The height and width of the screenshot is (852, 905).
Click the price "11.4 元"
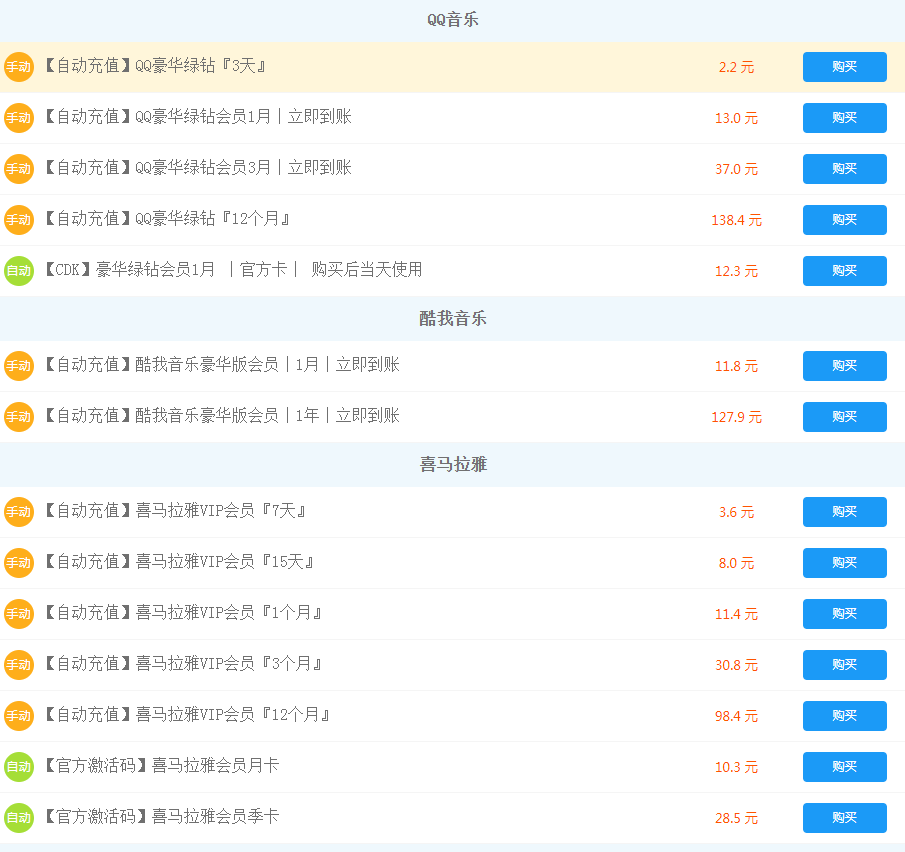(x=736, y=615)
